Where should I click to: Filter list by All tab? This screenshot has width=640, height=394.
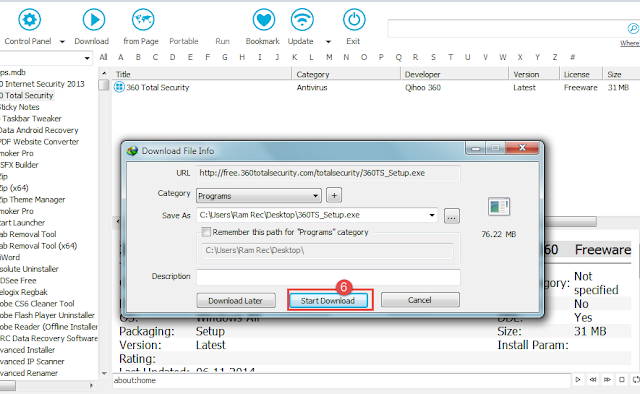(x=103, y=57)
